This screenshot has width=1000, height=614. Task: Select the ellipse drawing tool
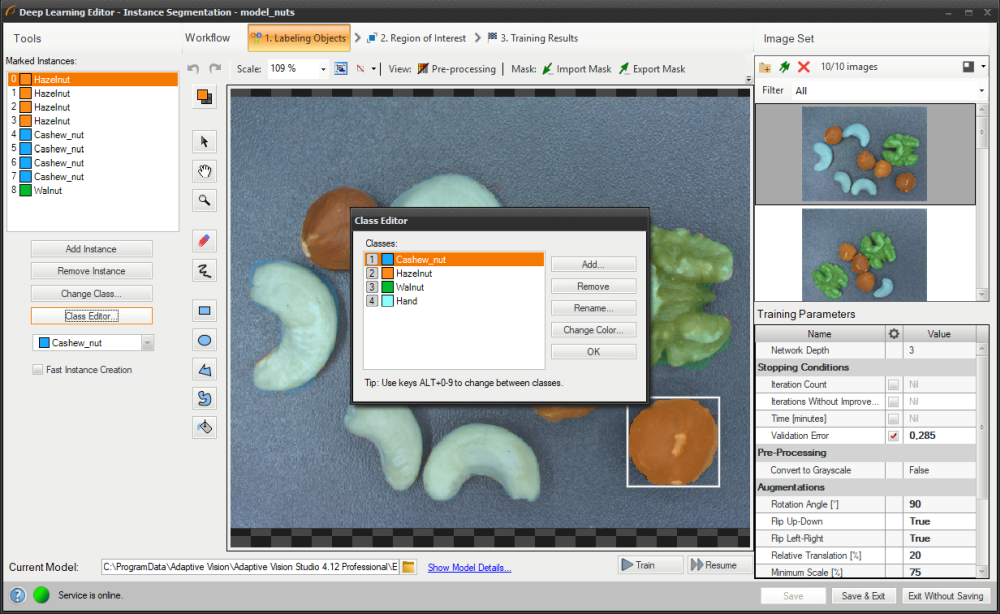(x=204, y=340)
